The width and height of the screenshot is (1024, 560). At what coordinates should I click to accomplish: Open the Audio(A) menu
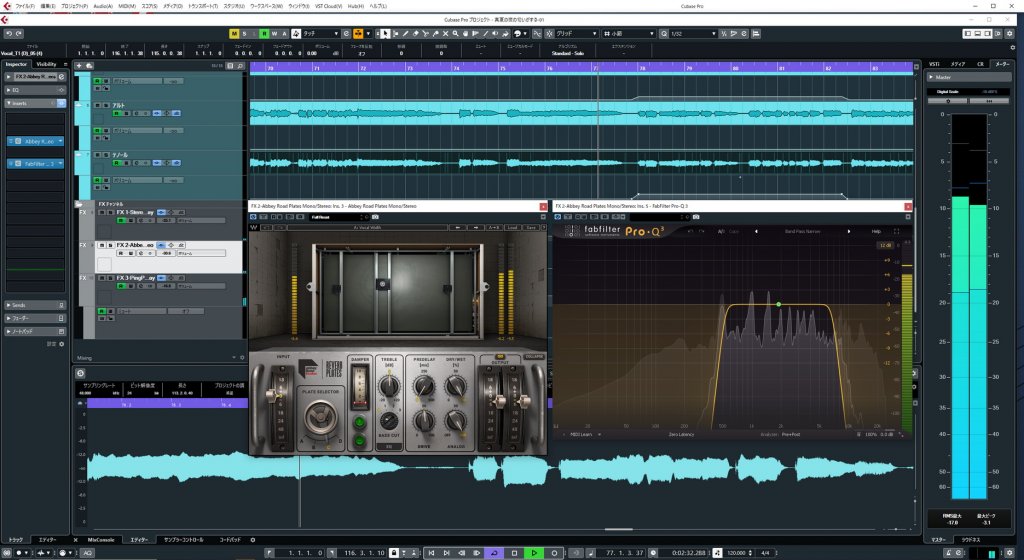point(102,5)
